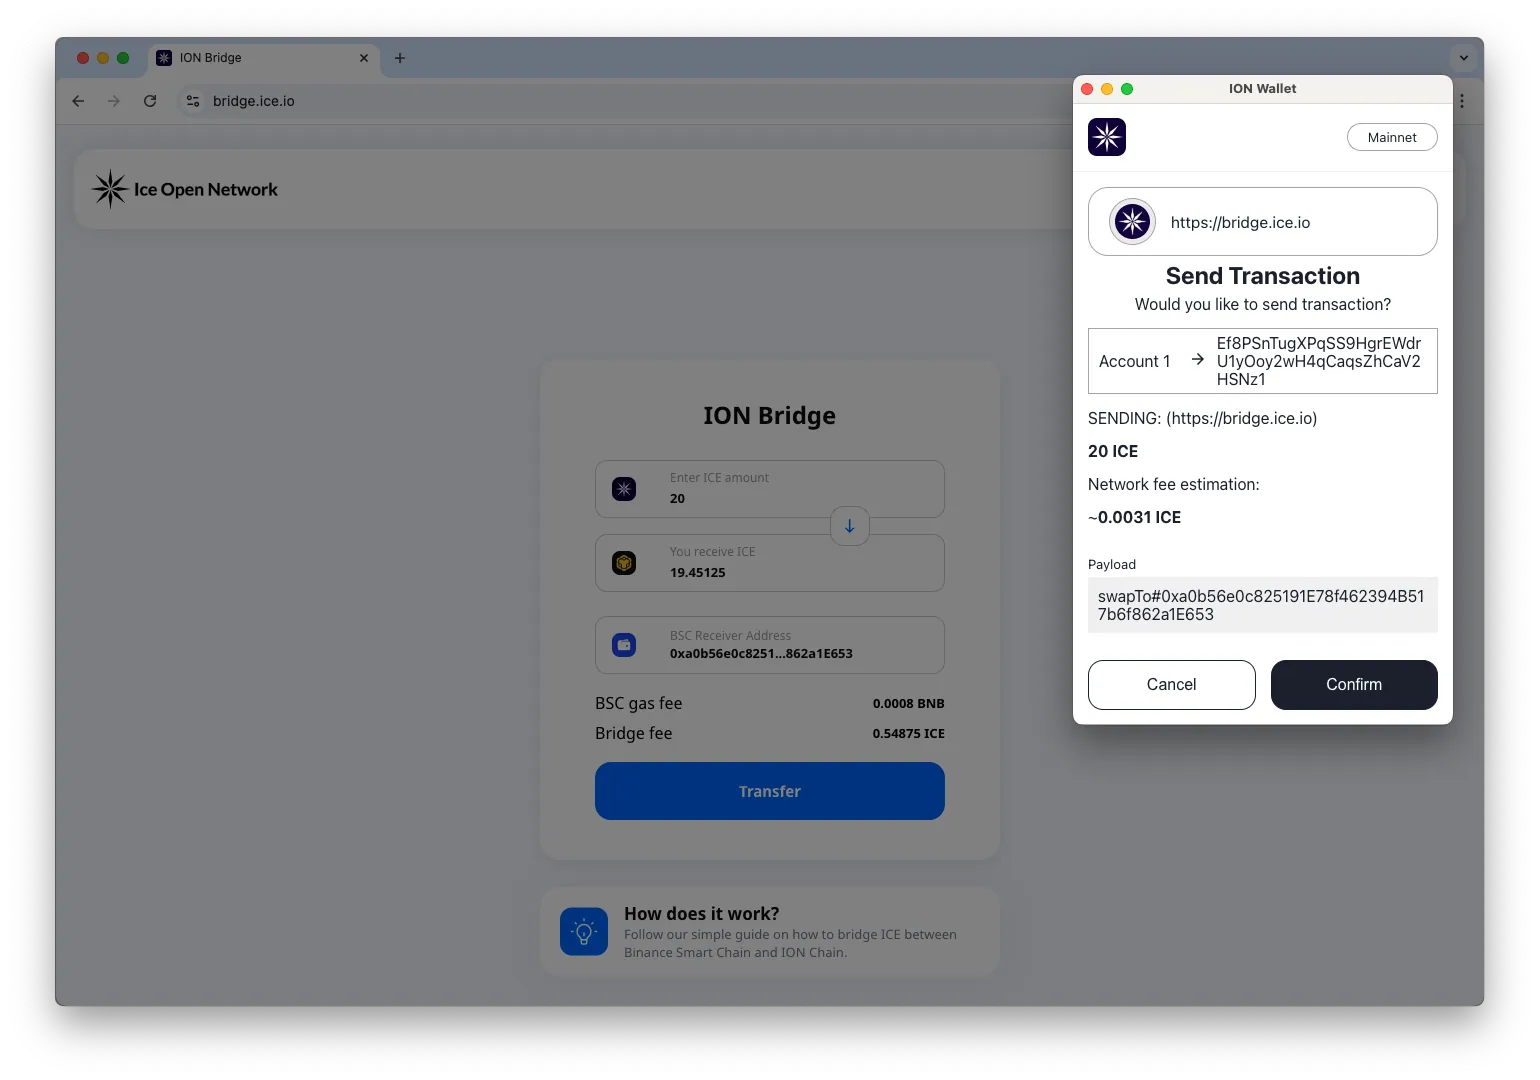Close the ION Wallet popup window
Screen dimensions: 1540x1080
click(1087, 89)
